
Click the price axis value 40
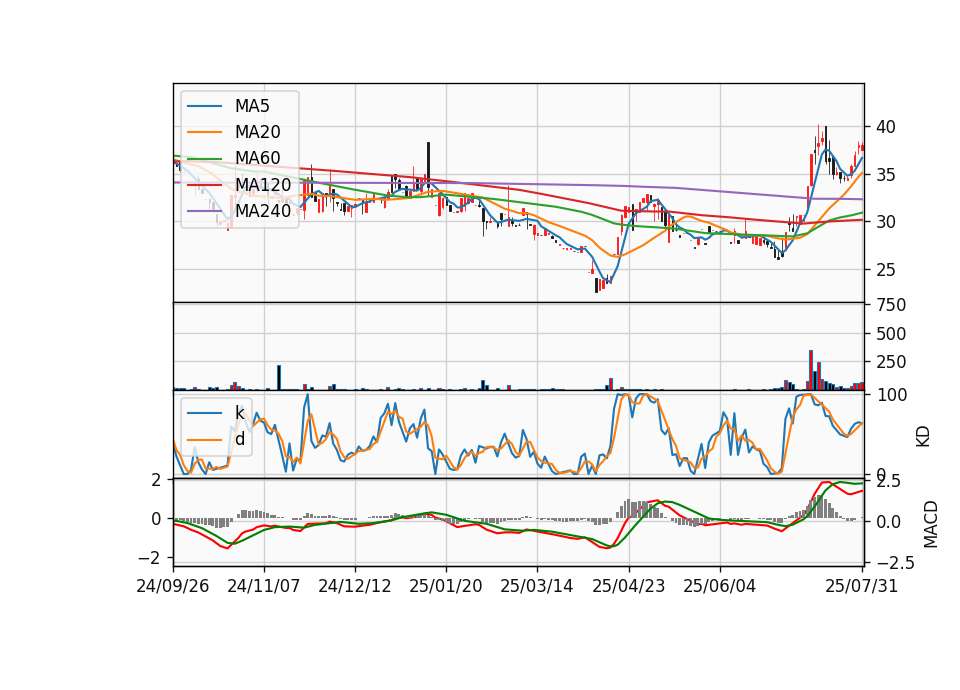886,127
